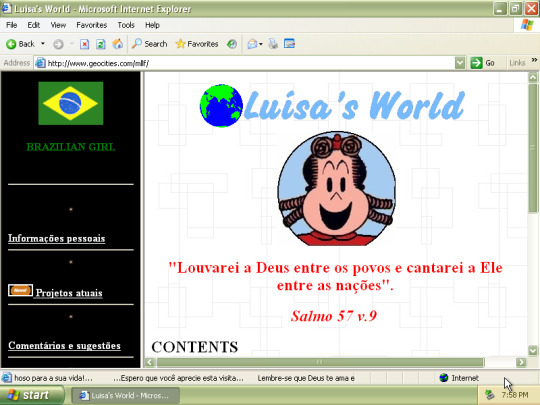
Task: Expand the address bar dropdown list
Action: click(x=460, y=63)
